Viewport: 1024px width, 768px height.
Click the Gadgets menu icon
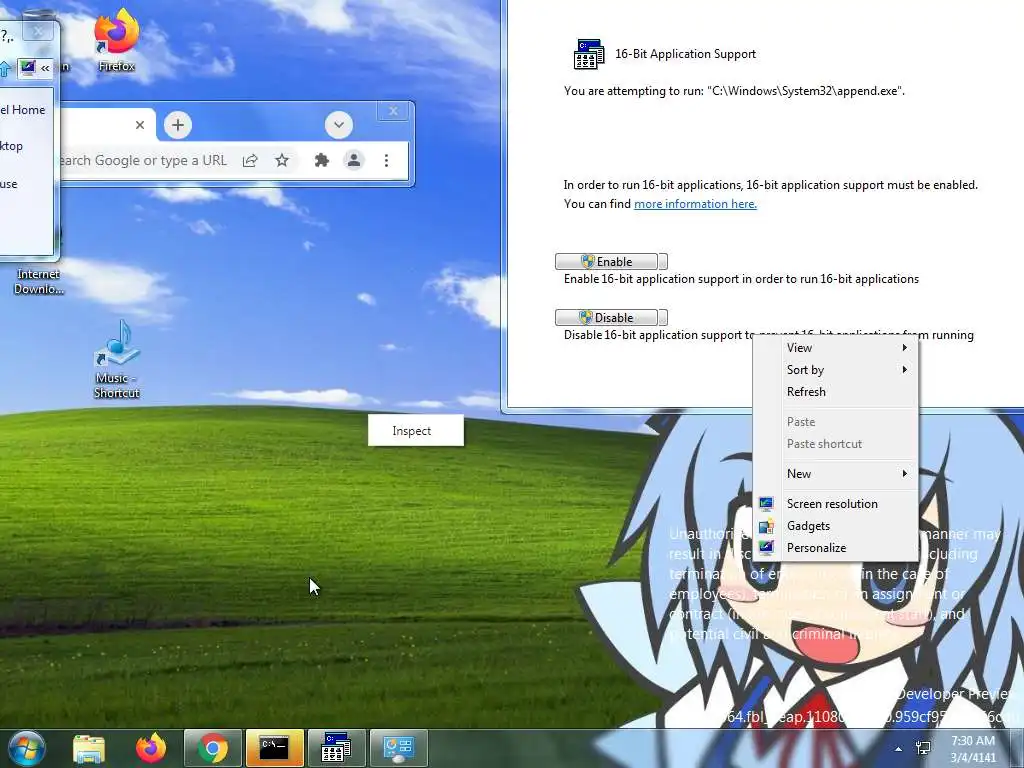pos(766,526)
